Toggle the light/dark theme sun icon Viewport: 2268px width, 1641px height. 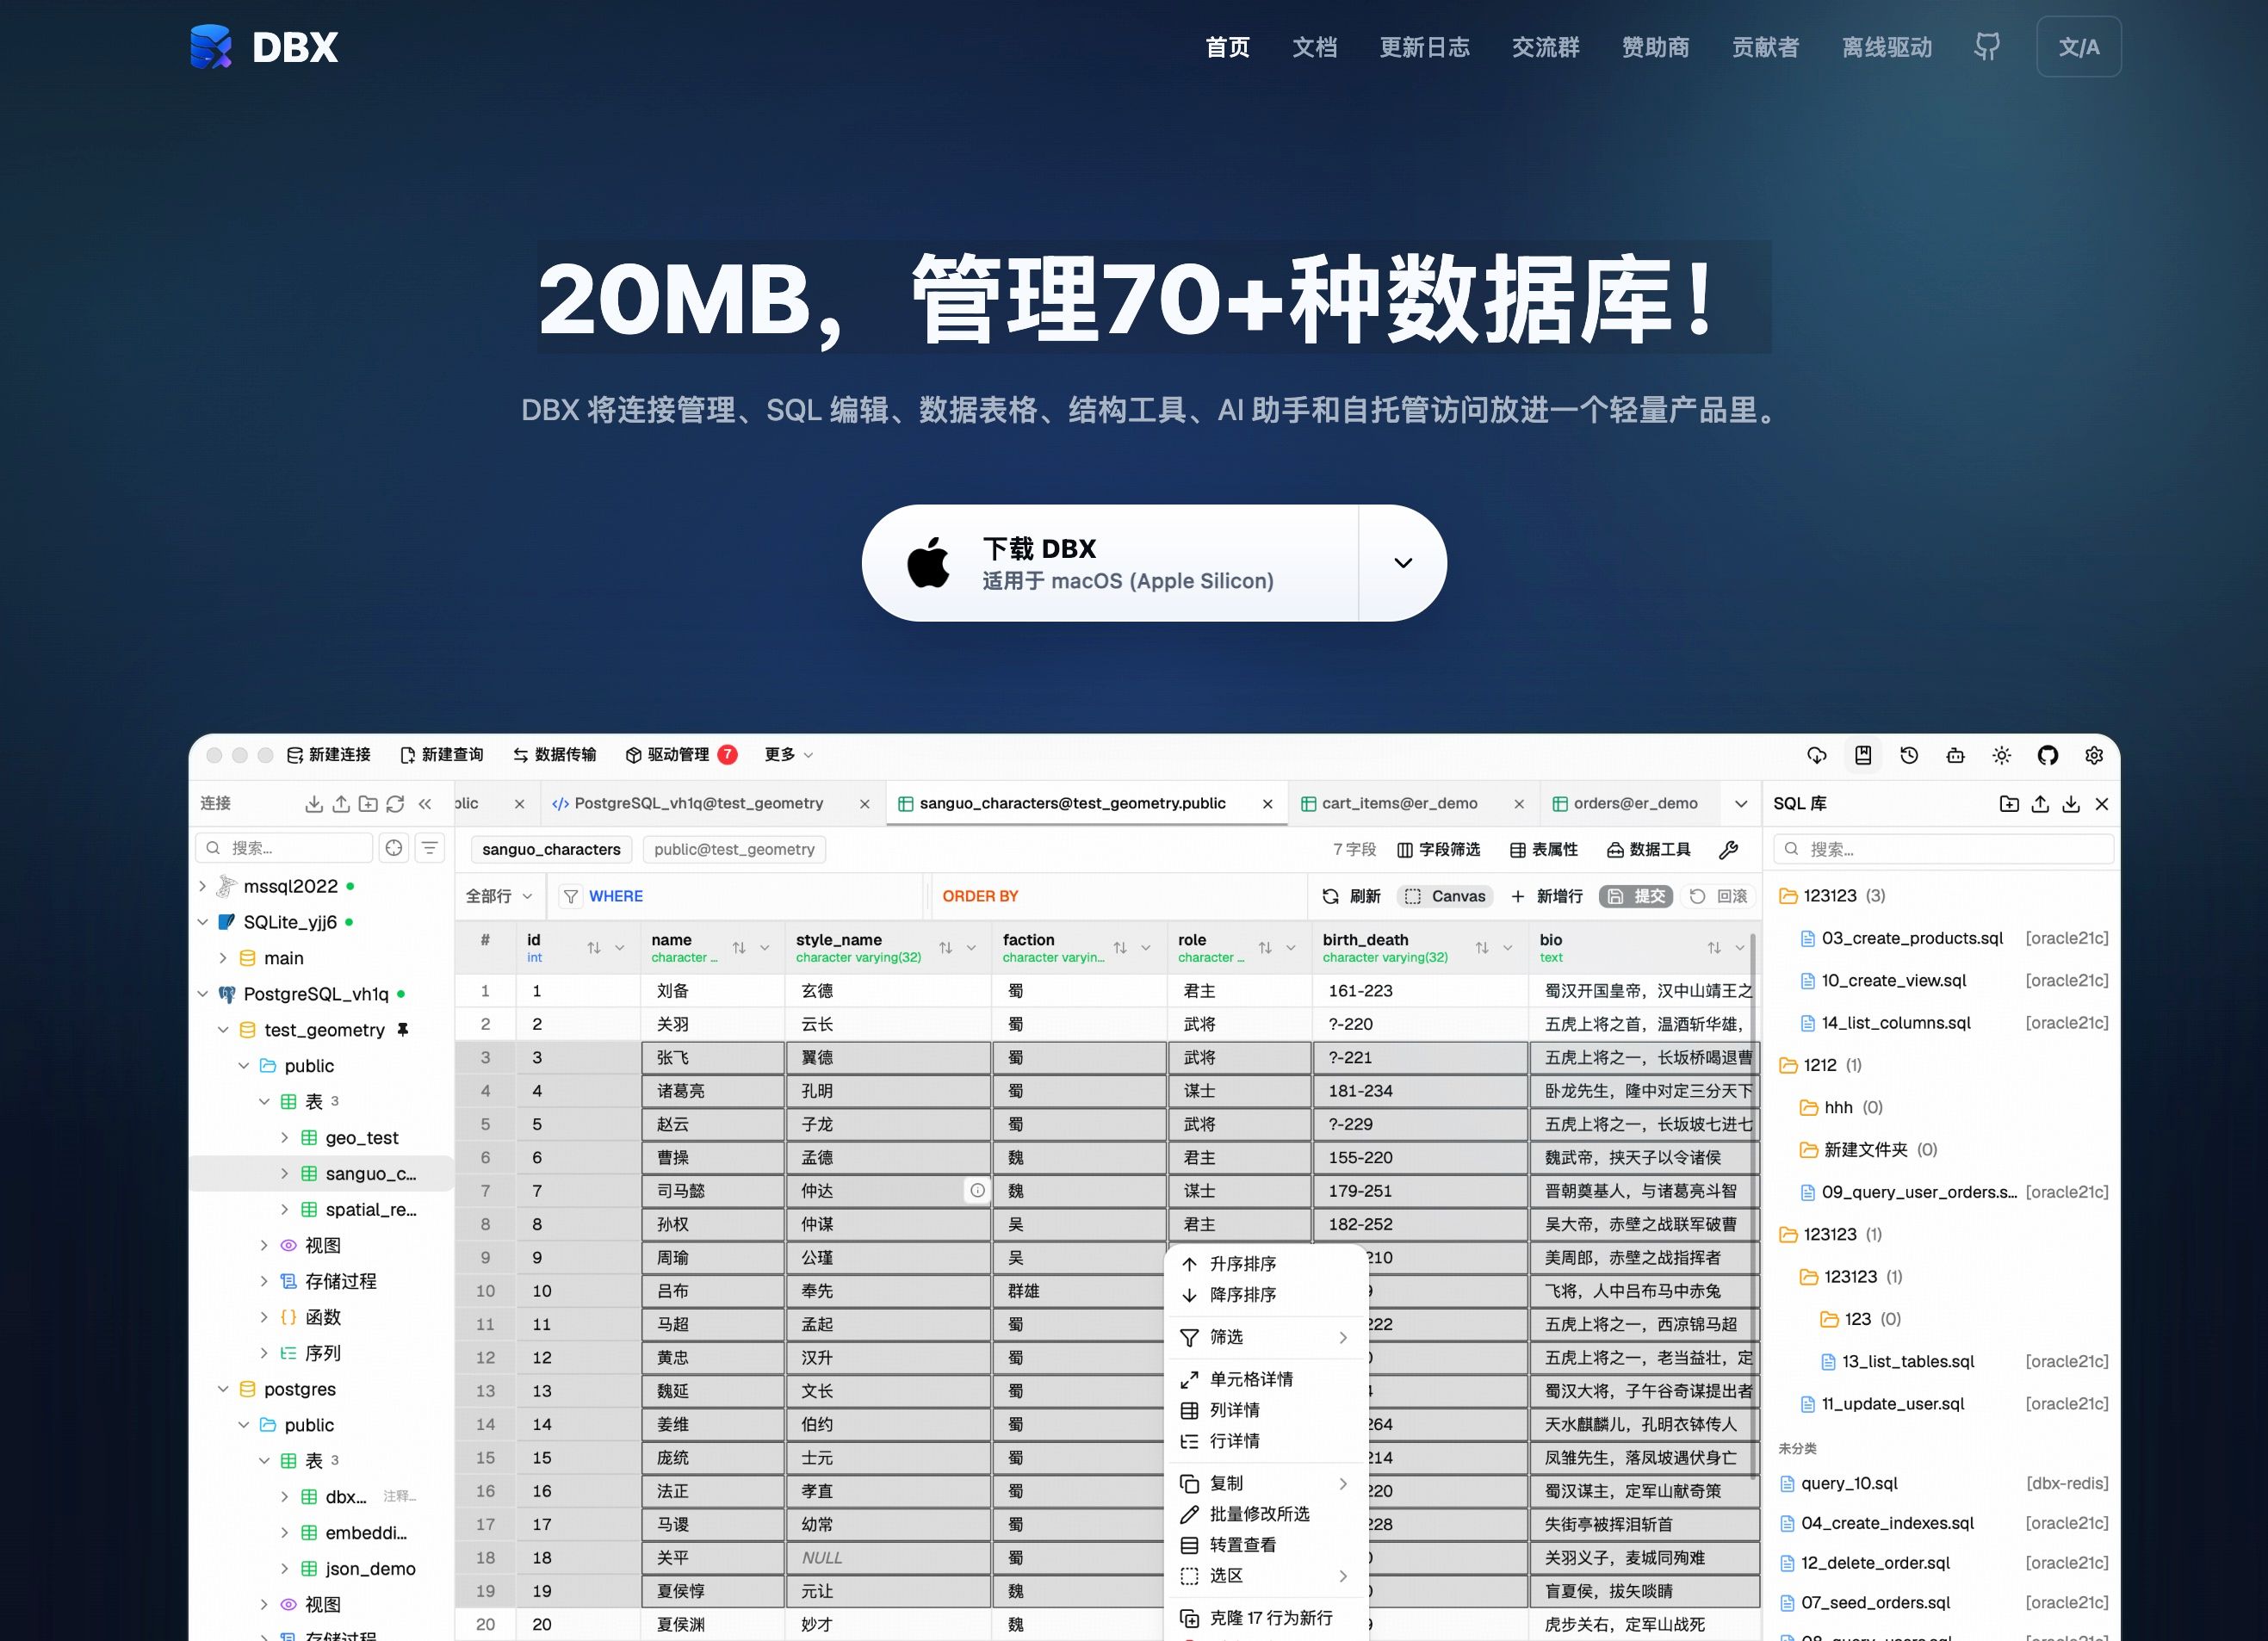(2001, 755)
